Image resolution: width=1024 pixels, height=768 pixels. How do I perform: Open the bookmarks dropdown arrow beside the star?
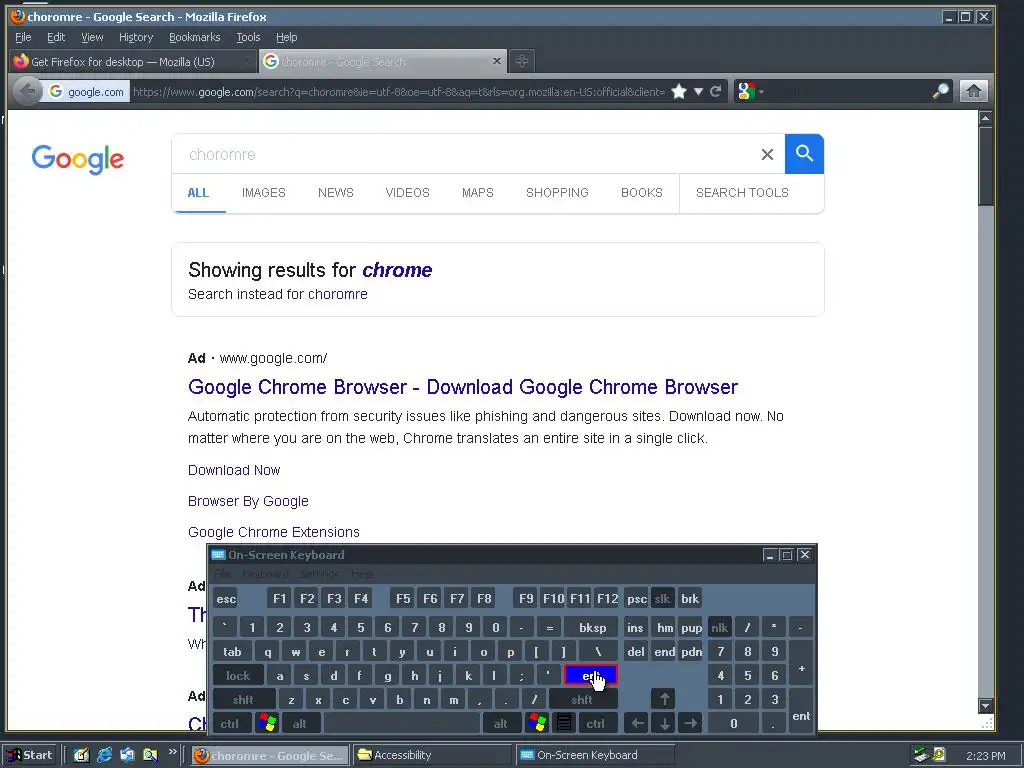click(698, 91)
